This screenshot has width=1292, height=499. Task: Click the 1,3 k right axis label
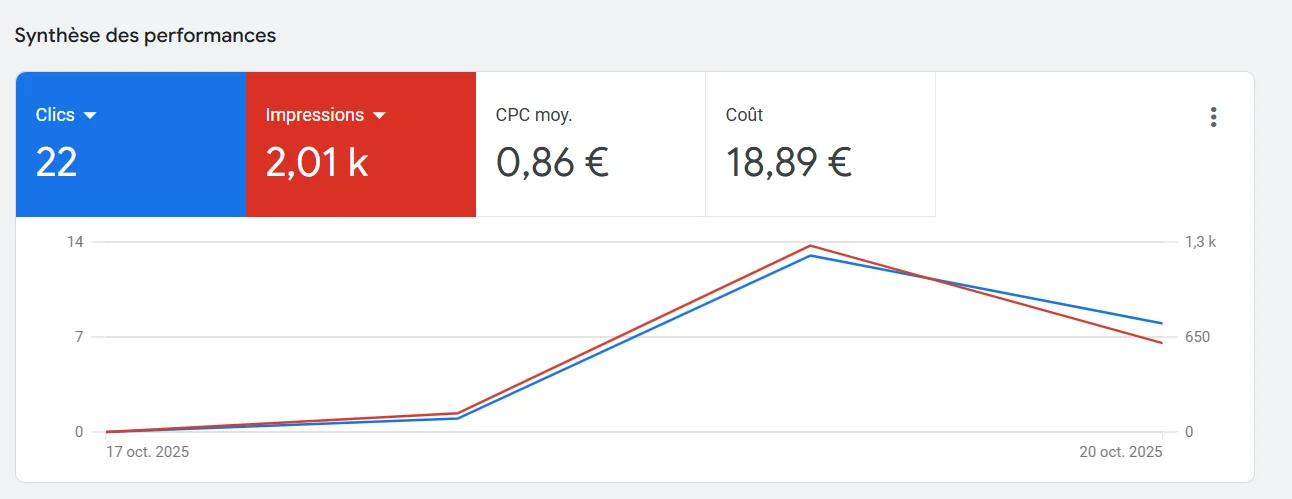click(1200, 242)
